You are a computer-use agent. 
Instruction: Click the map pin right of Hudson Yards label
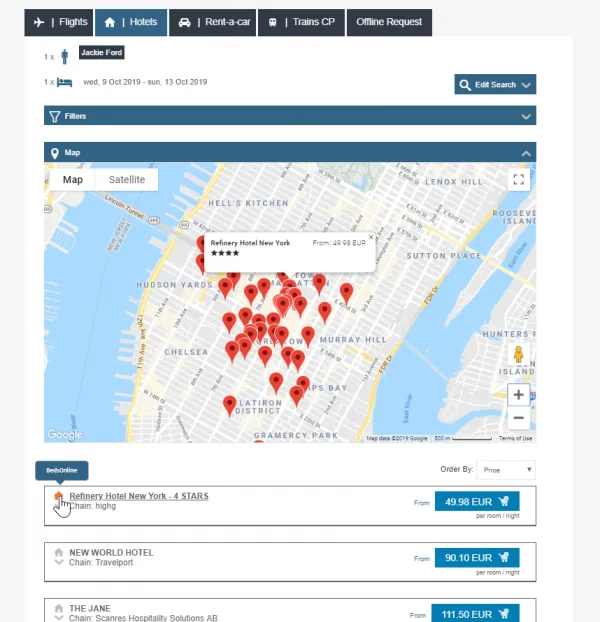tap(225, 288)
